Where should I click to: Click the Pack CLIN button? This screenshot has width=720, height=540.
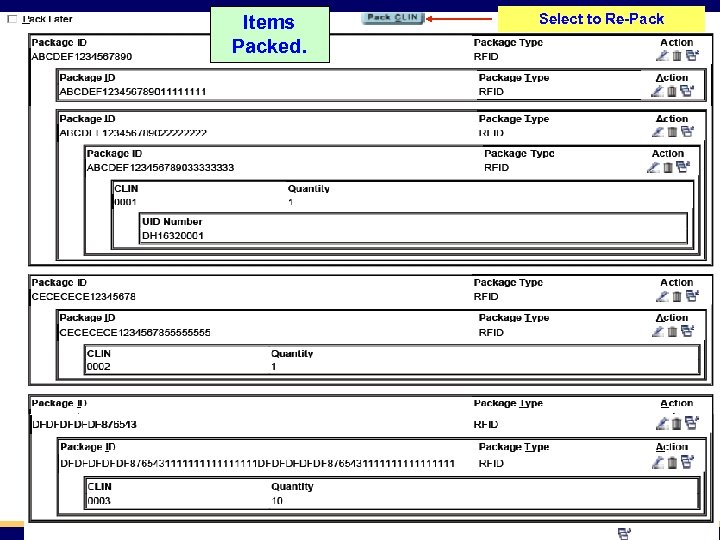pos(392,18)
